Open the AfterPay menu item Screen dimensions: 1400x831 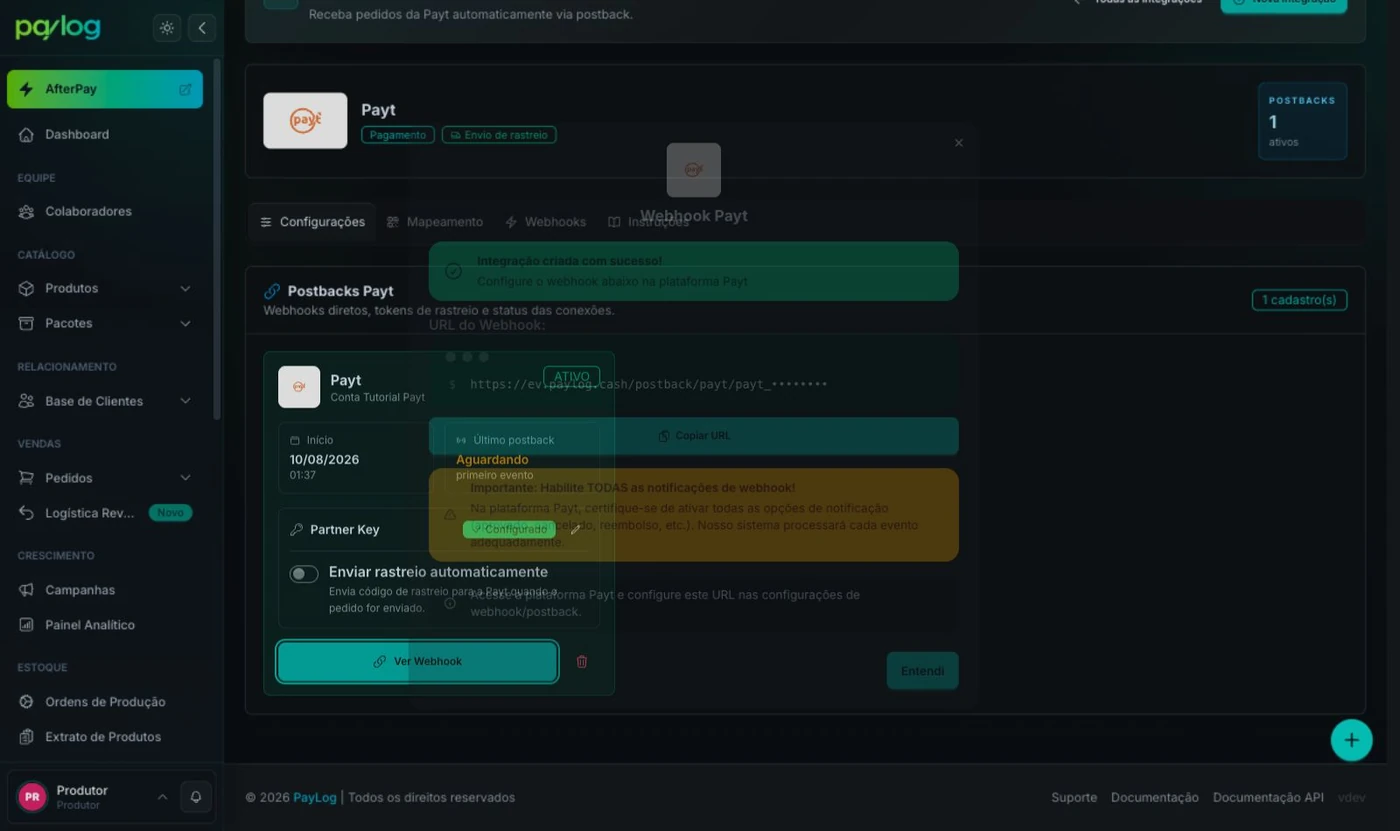point(105,89)
